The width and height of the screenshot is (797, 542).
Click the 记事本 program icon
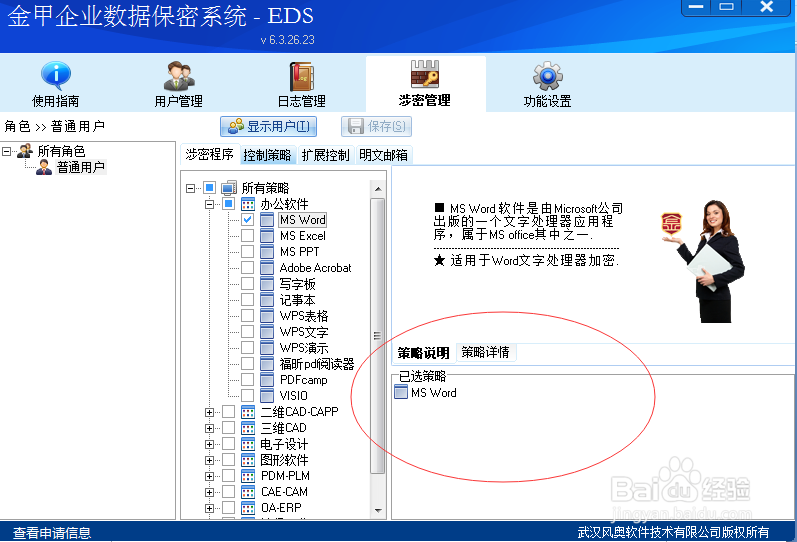click(x=267, y=300)
